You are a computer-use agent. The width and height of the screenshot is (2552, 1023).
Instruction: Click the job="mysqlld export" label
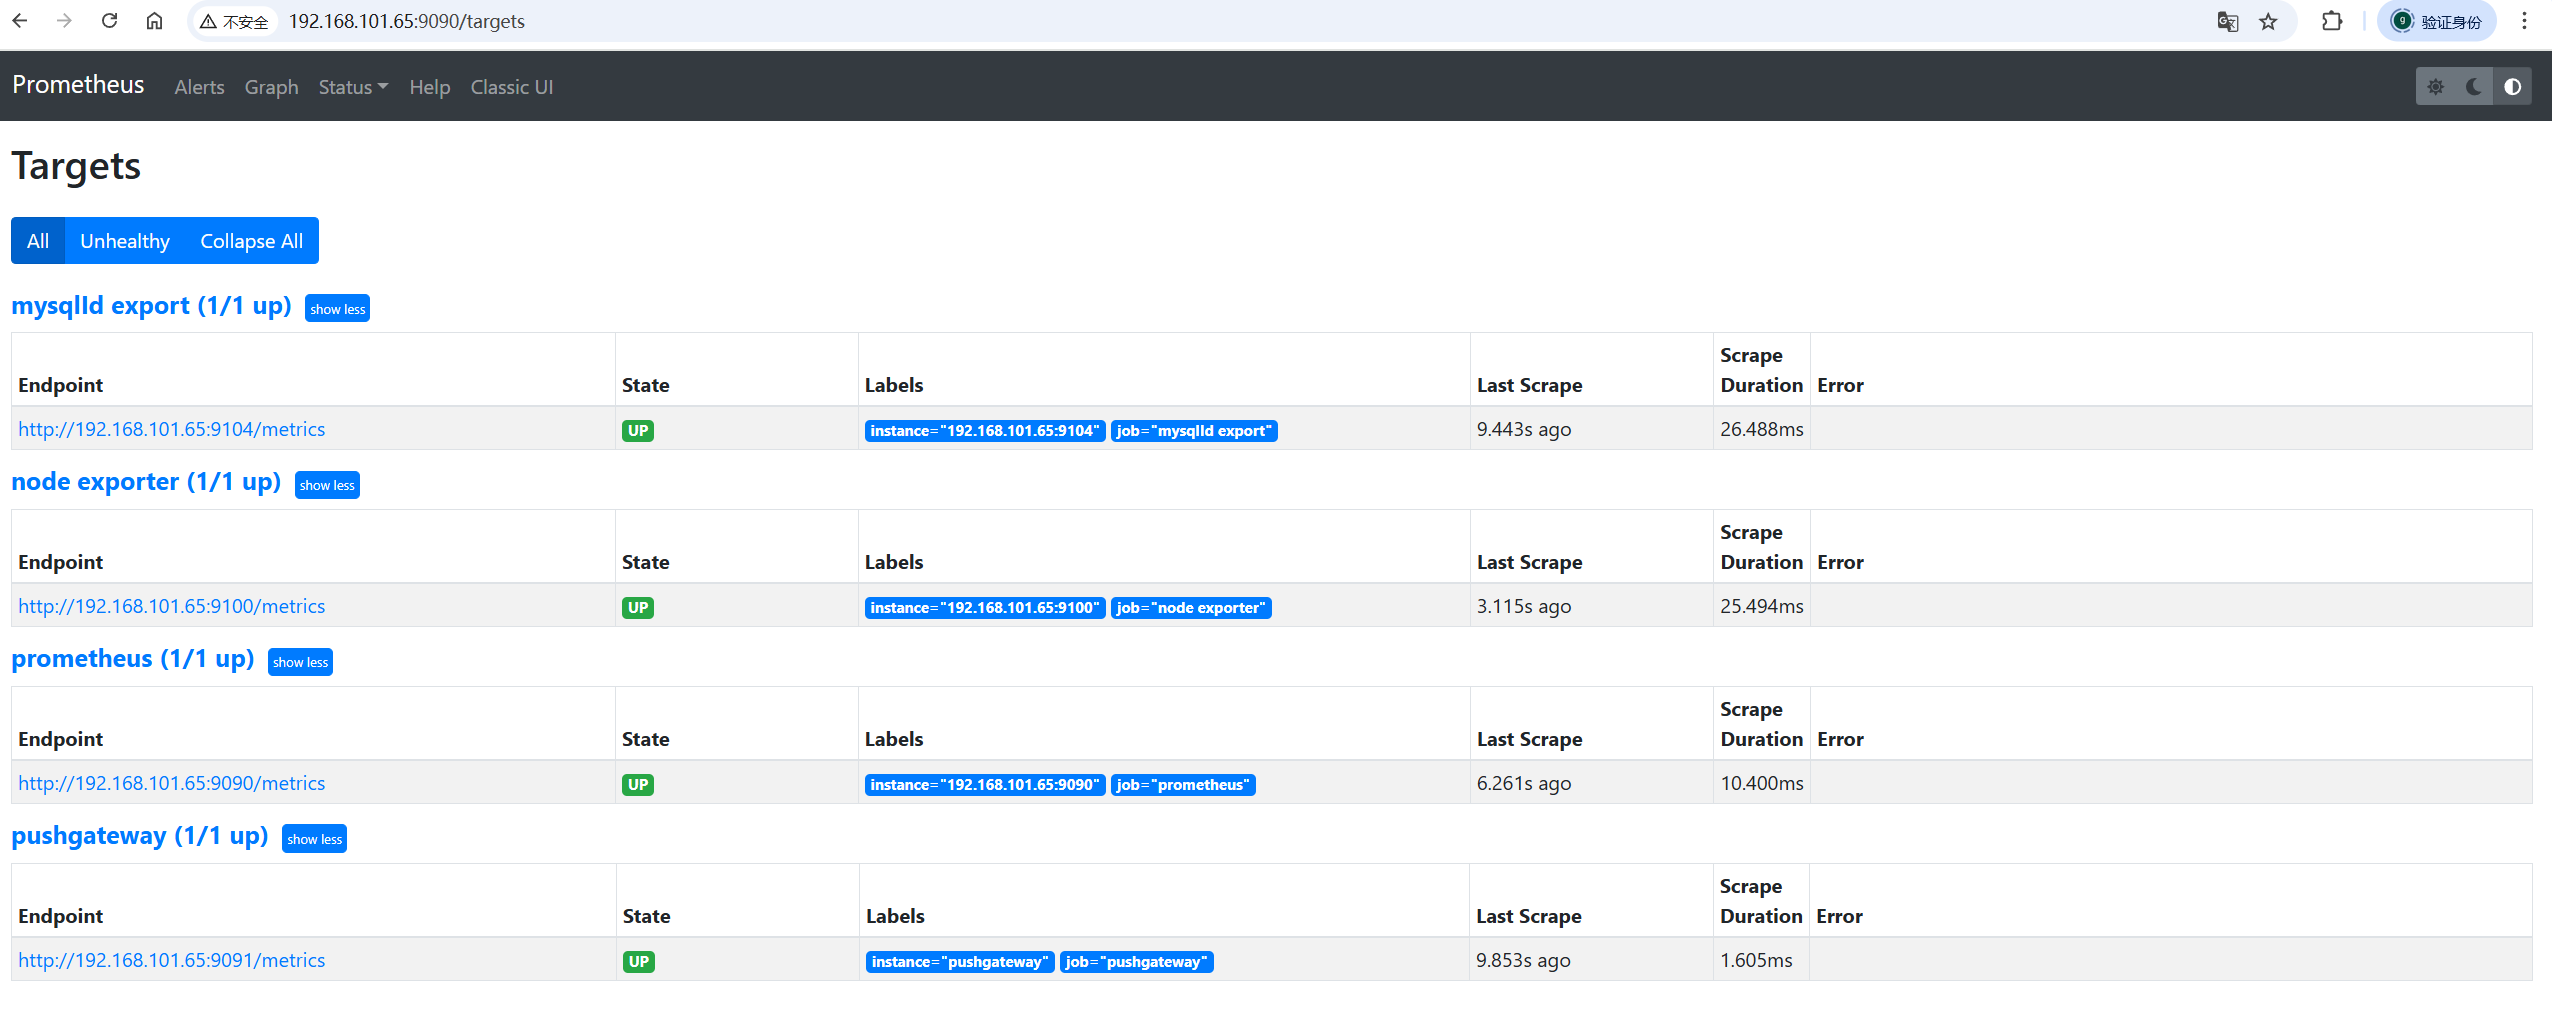click(1194, 431)
